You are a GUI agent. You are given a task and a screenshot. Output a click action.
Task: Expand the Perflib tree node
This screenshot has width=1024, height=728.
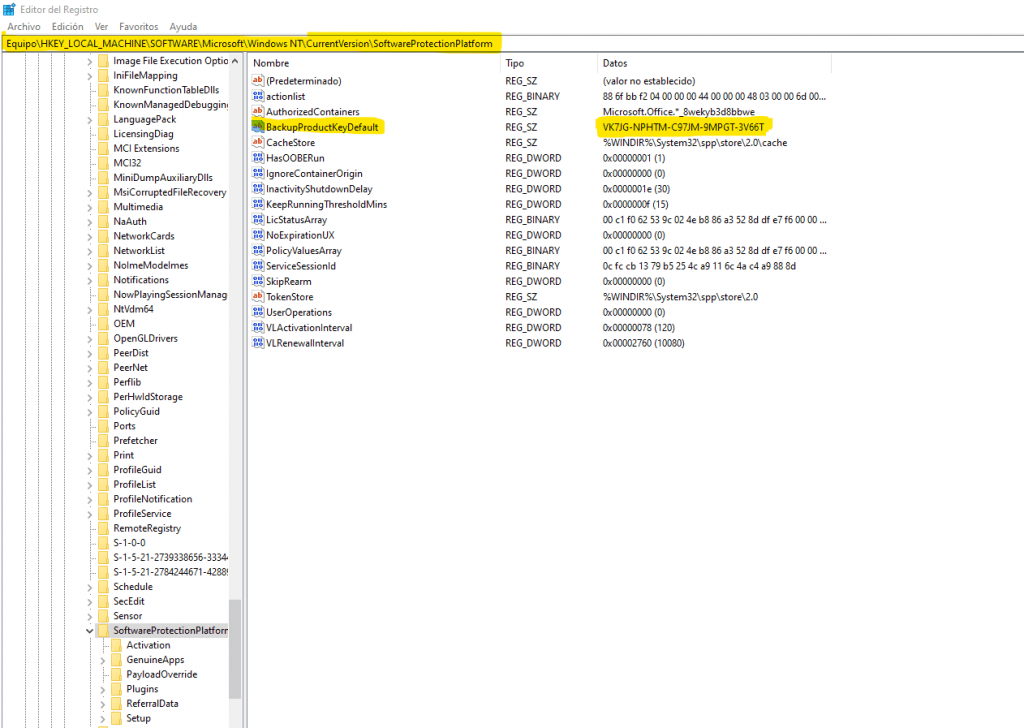(x=89, y=383)
